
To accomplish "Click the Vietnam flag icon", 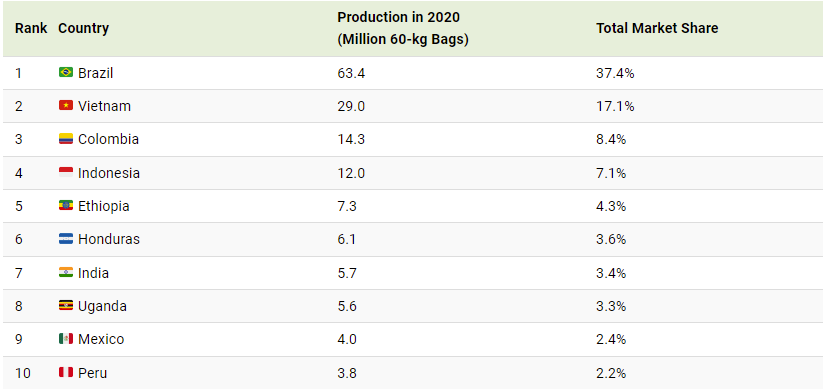I will tap(66, 105).
